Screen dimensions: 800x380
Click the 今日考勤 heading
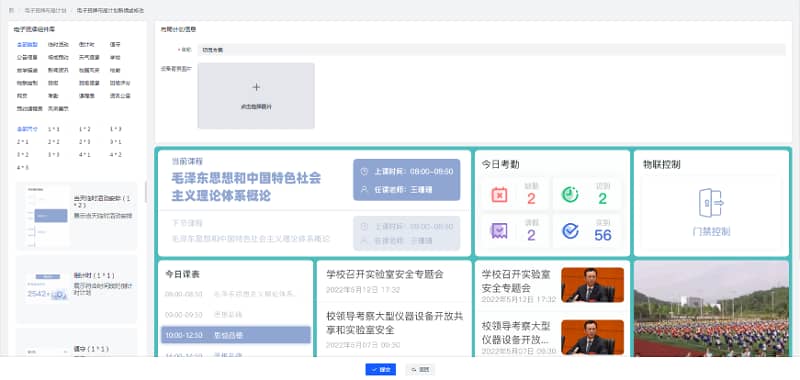tap(501, 164)
